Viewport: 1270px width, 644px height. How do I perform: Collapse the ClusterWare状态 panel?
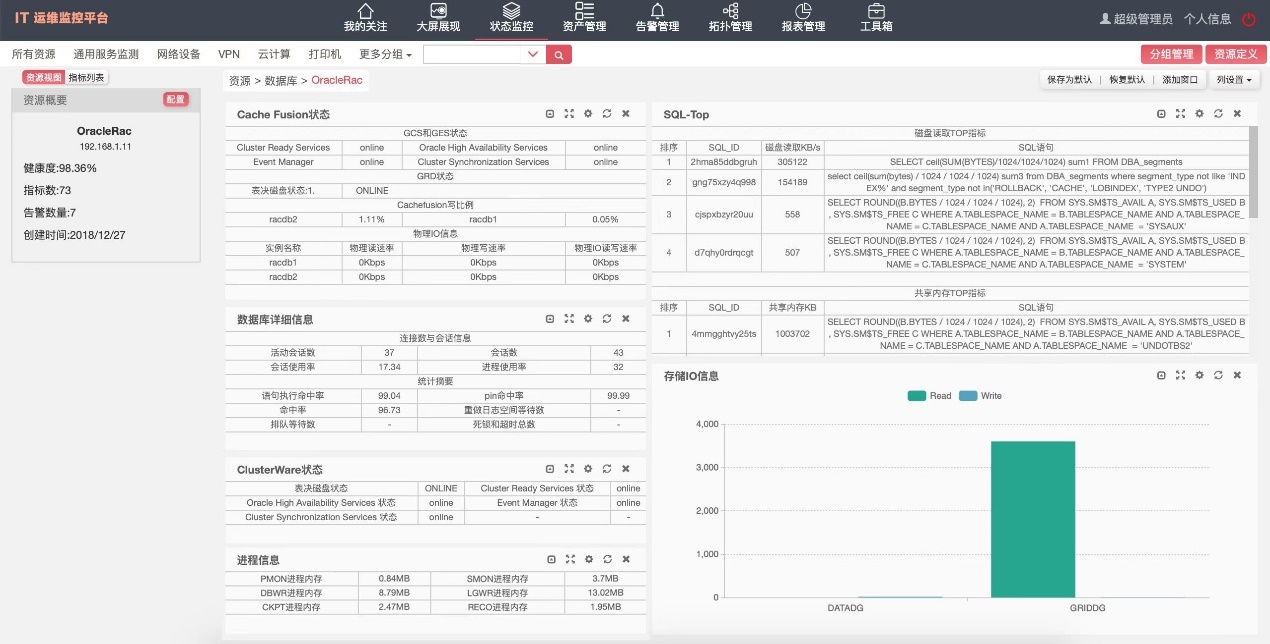click(x=551, y=468)
